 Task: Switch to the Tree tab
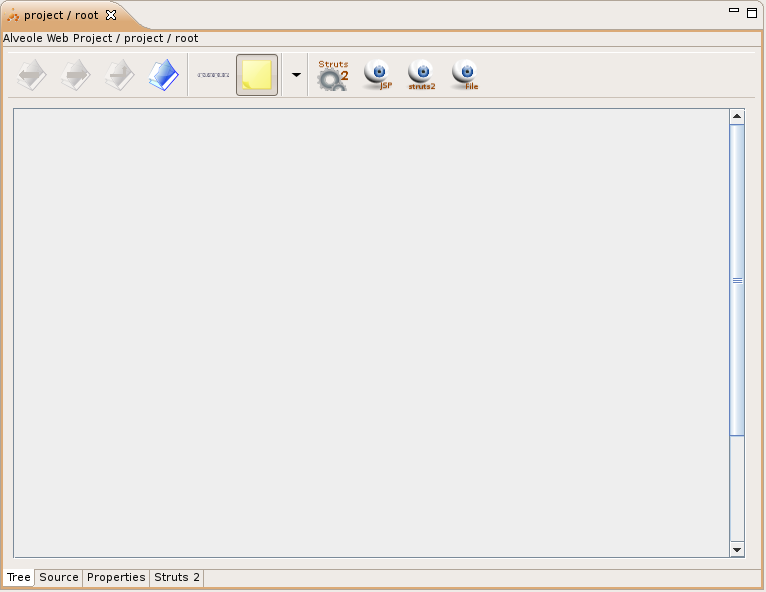pyautogui.click(x=18, y=578)
